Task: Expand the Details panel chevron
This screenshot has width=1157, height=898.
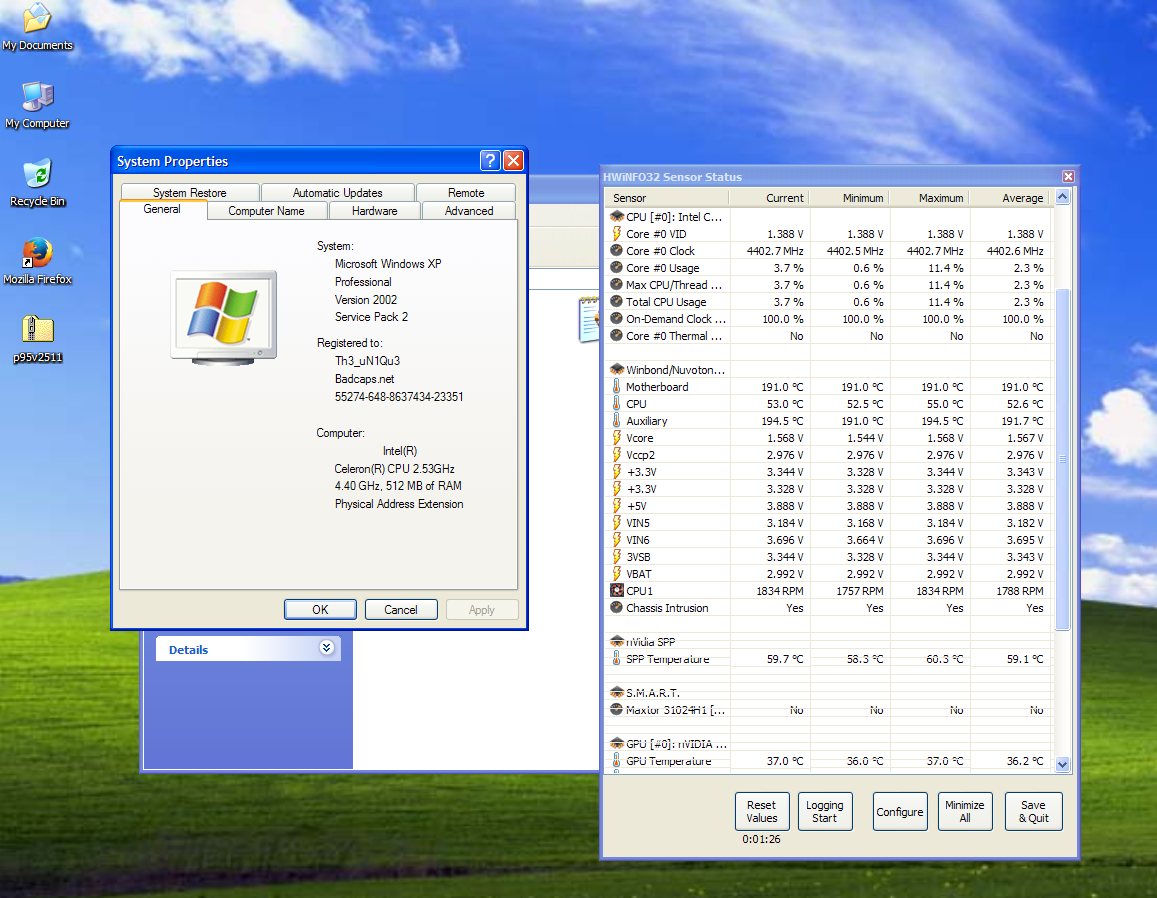Action: coord(326,648)
